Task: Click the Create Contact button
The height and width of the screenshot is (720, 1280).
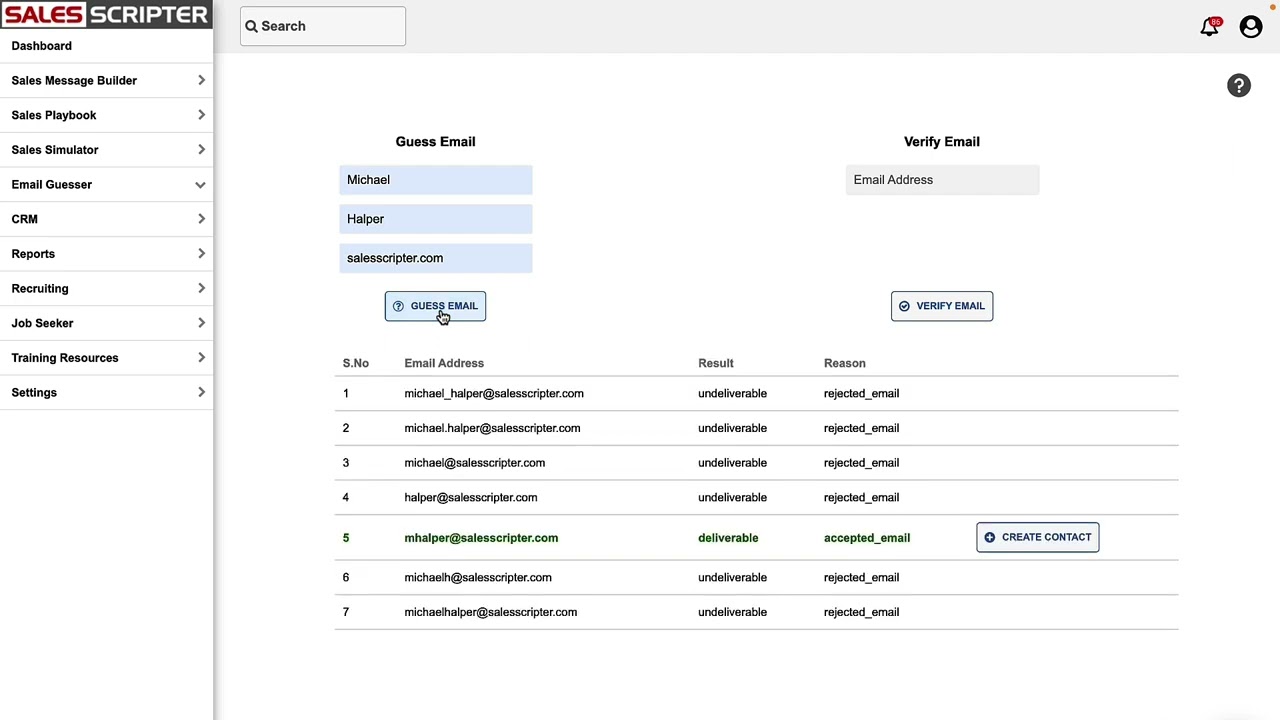Action: click(1038, 537)
